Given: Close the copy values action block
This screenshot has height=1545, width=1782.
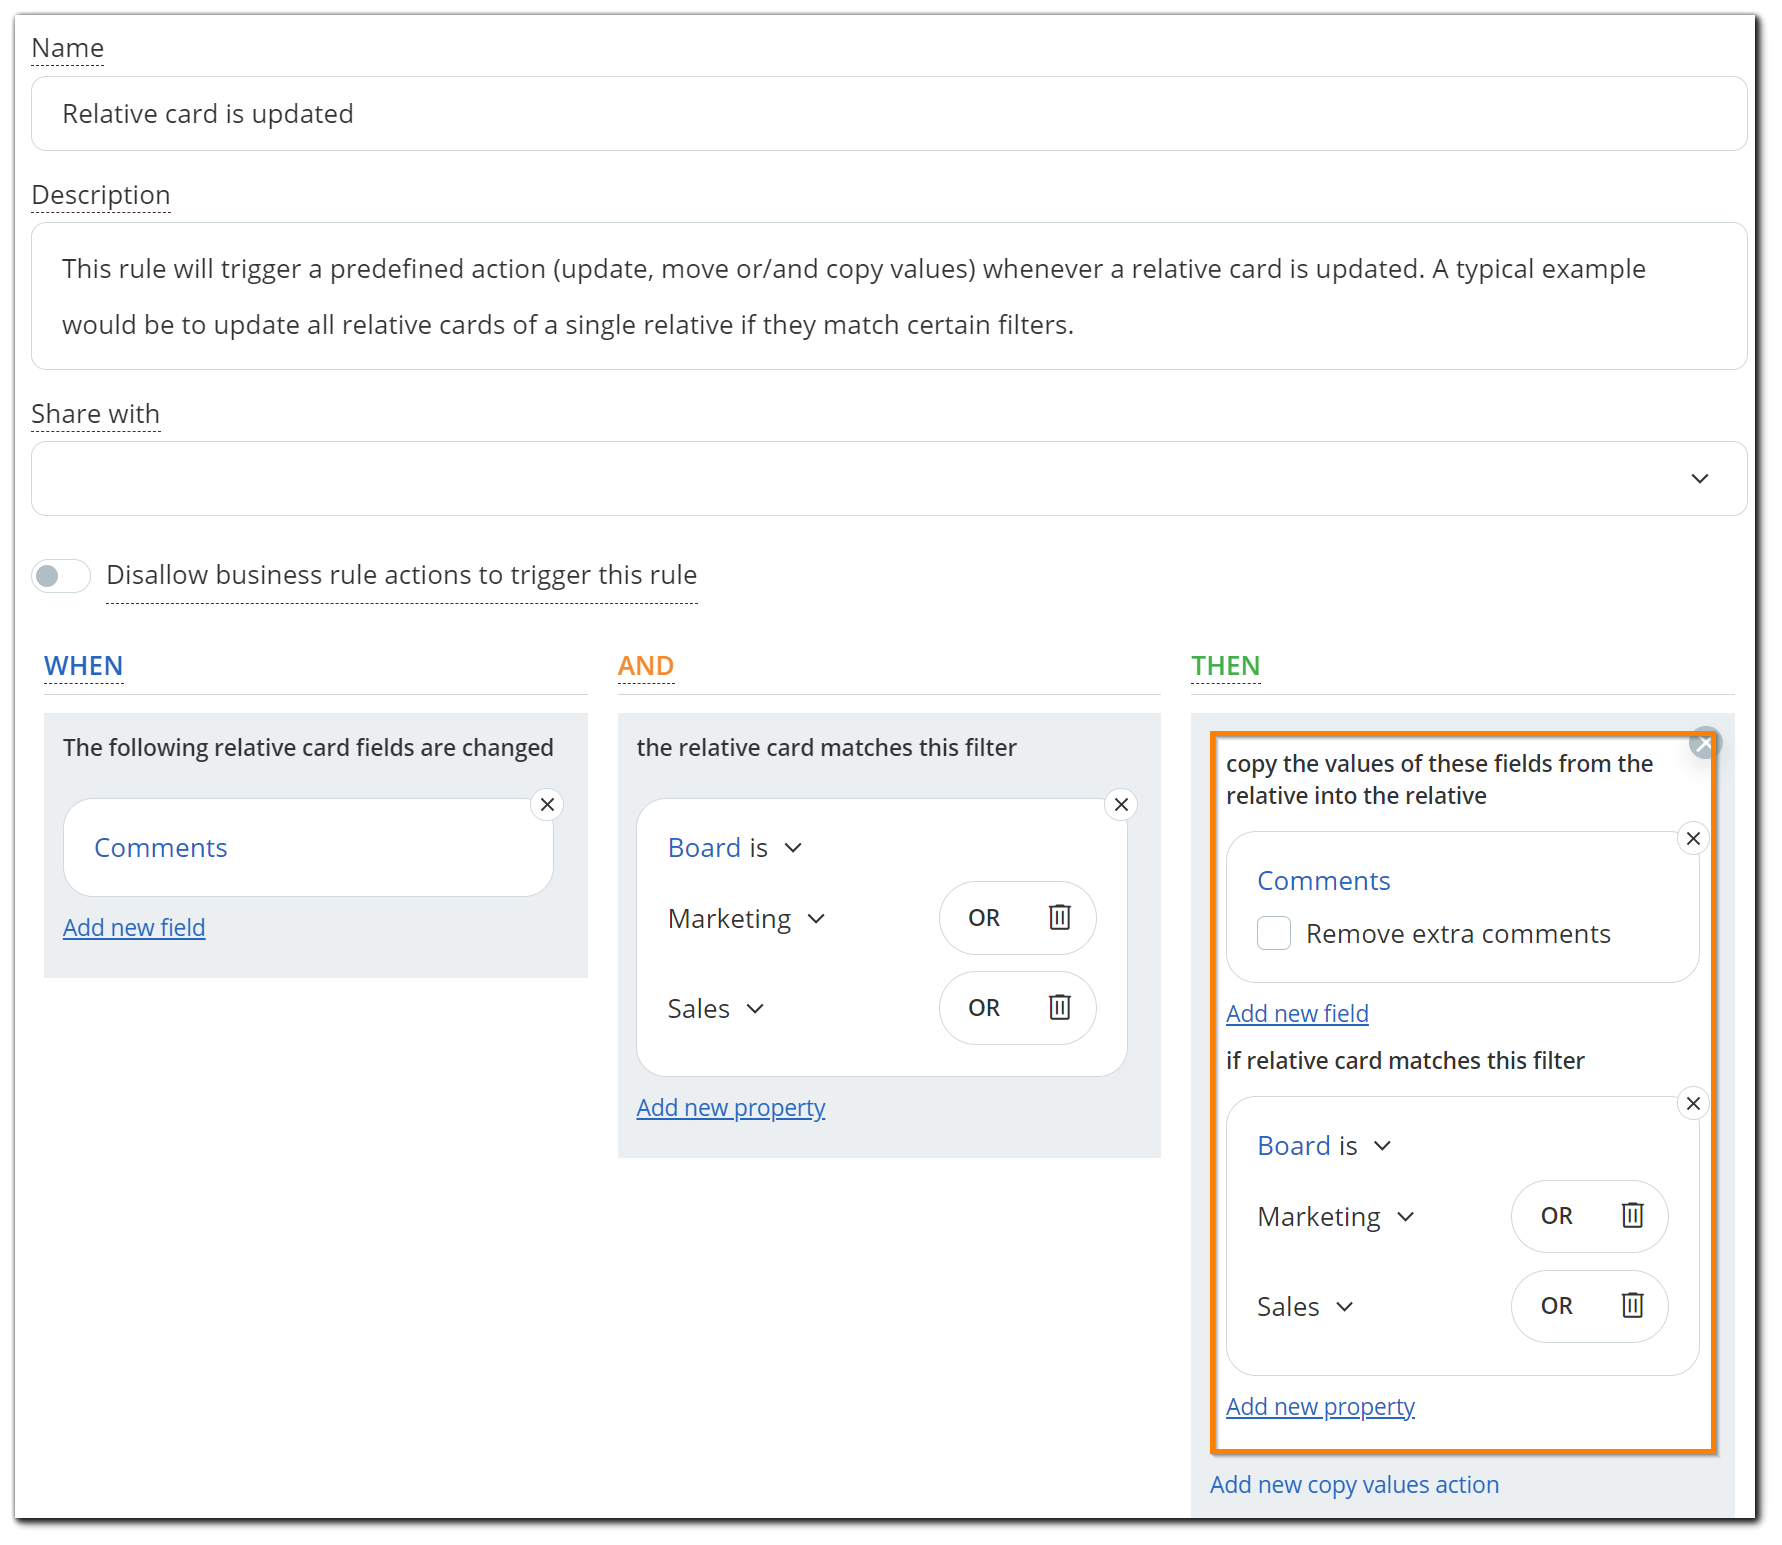Looking at the screenshot, I should pos(1705,743).
